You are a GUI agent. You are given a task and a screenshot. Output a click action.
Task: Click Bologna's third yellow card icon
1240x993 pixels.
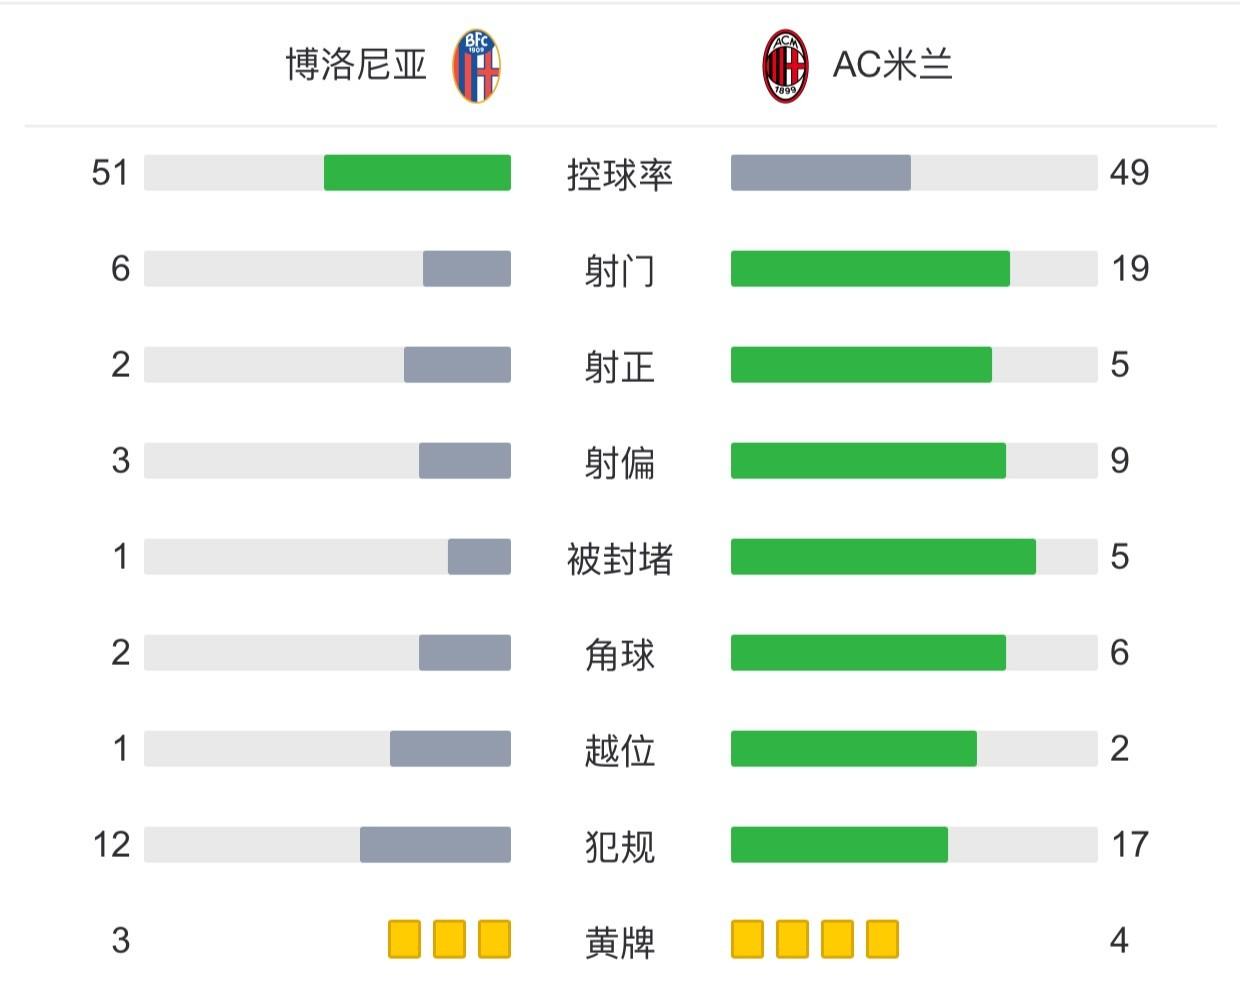494,940
